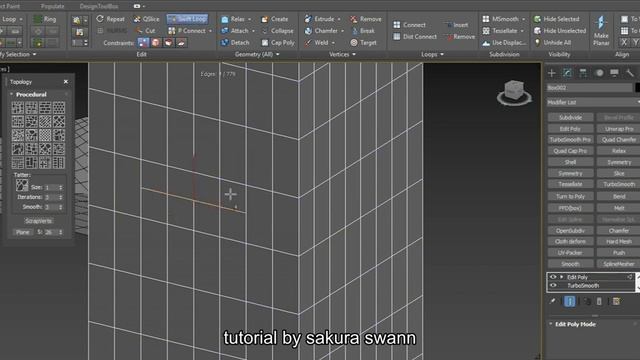Viewport: 640px width, 360px height.
Task: Click the Attach tool
Action: point(235,31)
